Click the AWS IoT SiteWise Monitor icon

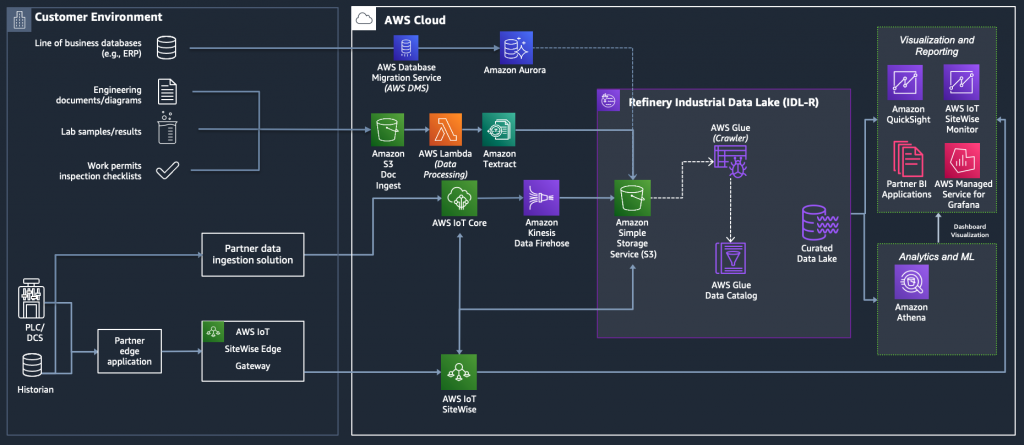click(961, 81)
